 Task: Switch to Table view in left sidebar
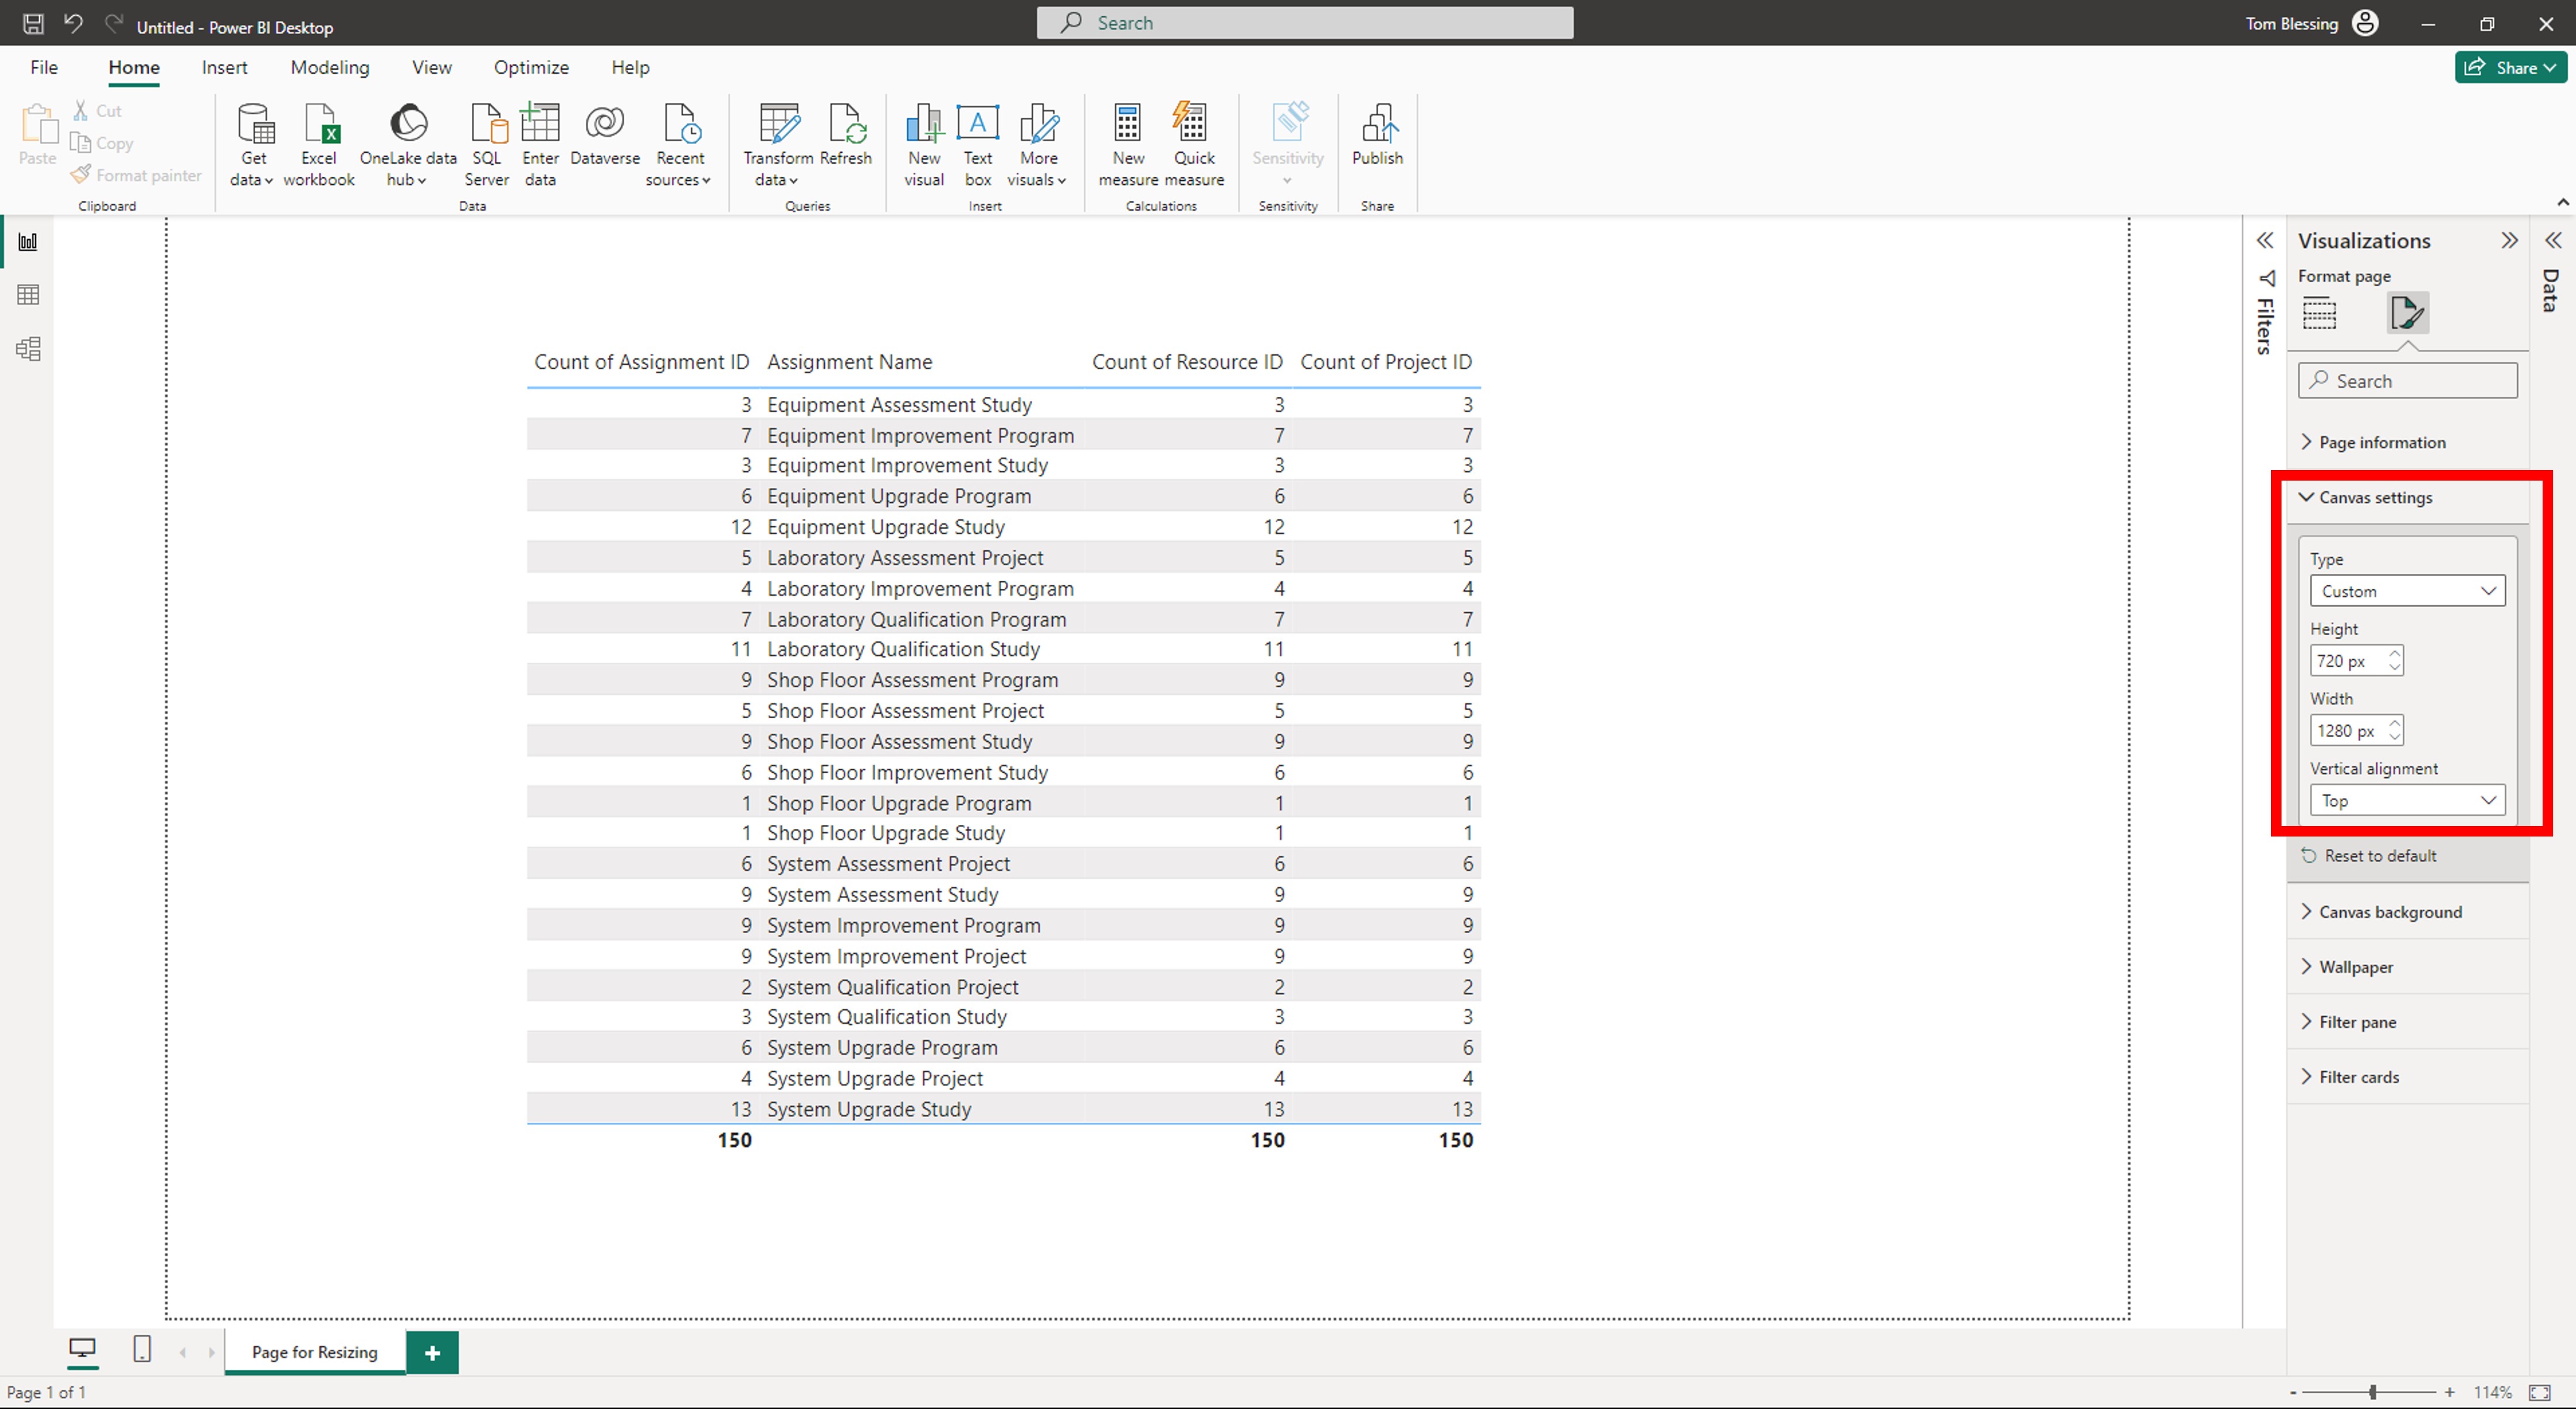tap(28, 295)
